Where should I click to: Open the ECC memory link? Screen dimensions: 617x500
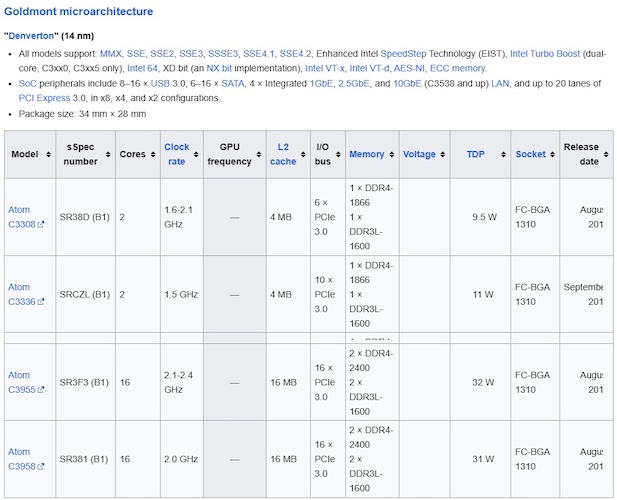point(458,68)
